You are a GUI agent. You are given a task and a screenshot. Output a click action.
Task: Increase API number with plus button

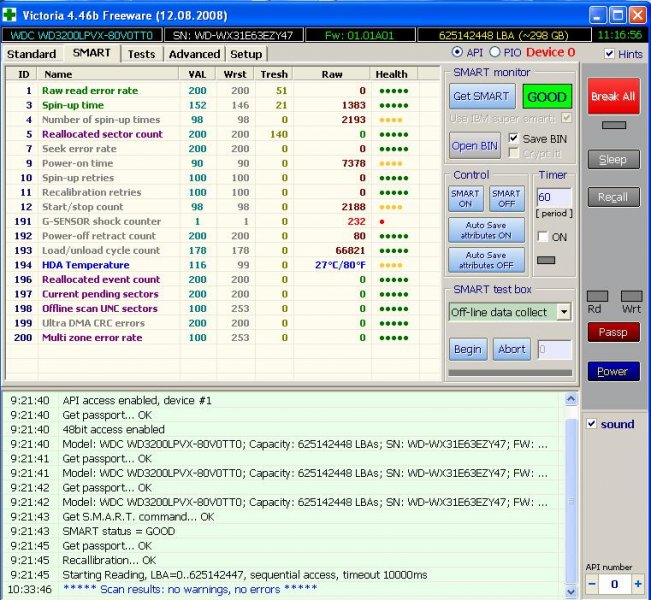pyautogui.click(x=638, y=584)
